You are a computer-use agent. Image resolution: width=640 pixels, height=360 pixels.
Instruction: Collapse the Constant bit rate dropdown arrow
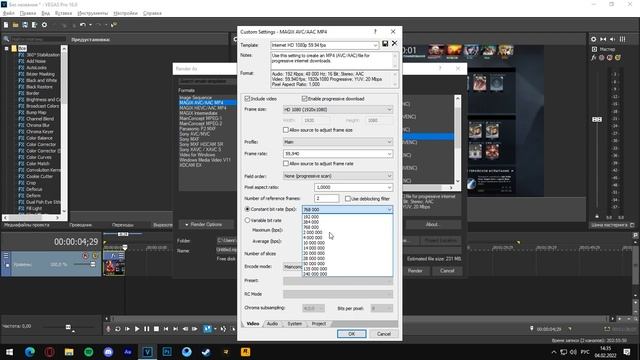pyautogui.click(x=389, y=209)
